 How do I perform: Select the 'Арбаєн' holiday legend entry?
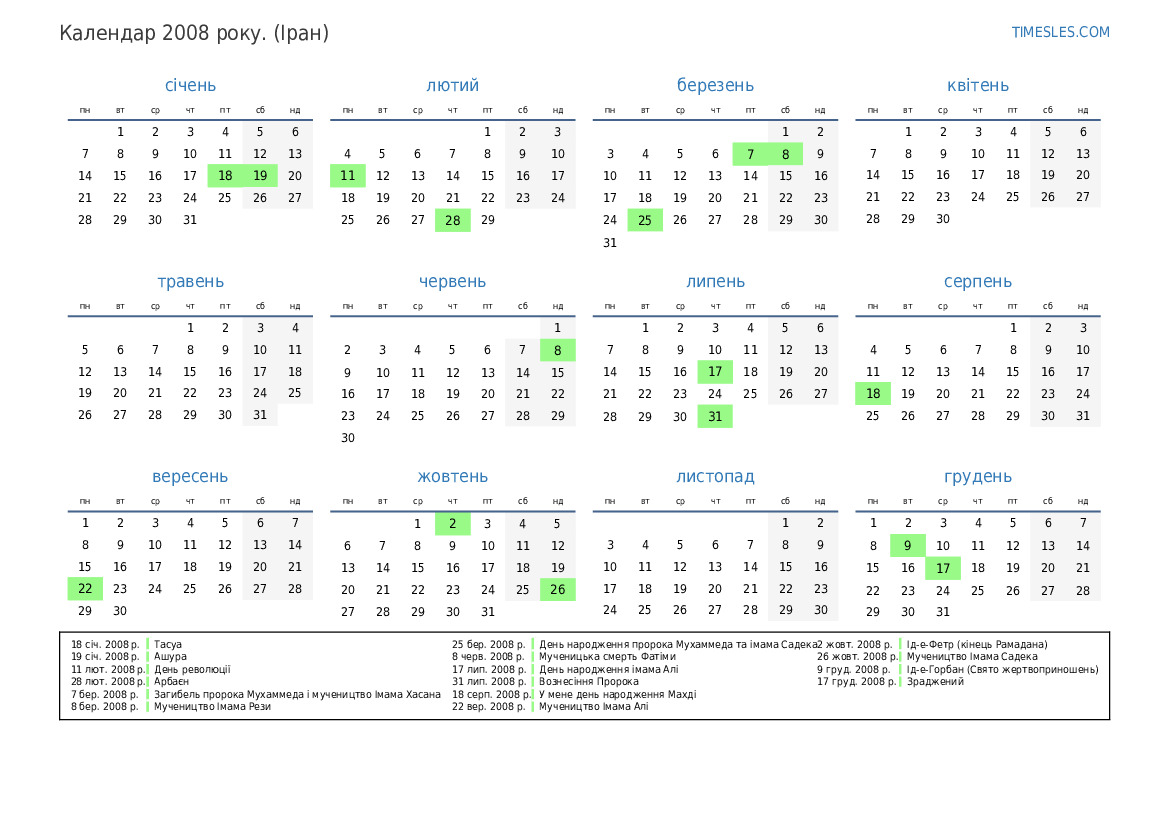pyautogui.click(x=171, y=682)
